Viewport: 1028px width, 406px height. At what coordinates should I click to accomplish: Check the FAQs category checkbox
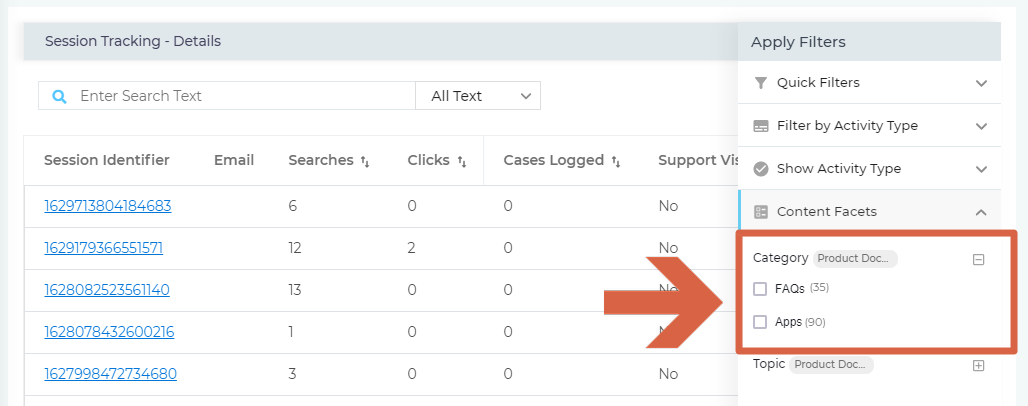[760, 289]
